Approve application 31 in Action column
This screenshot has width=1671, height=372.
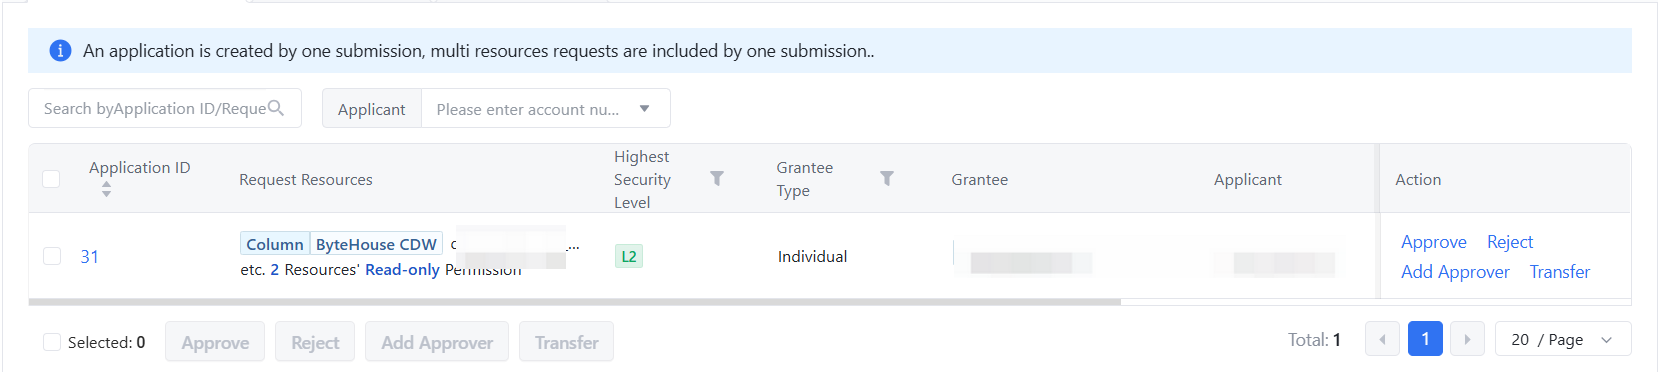click(x=1433, y=242)
